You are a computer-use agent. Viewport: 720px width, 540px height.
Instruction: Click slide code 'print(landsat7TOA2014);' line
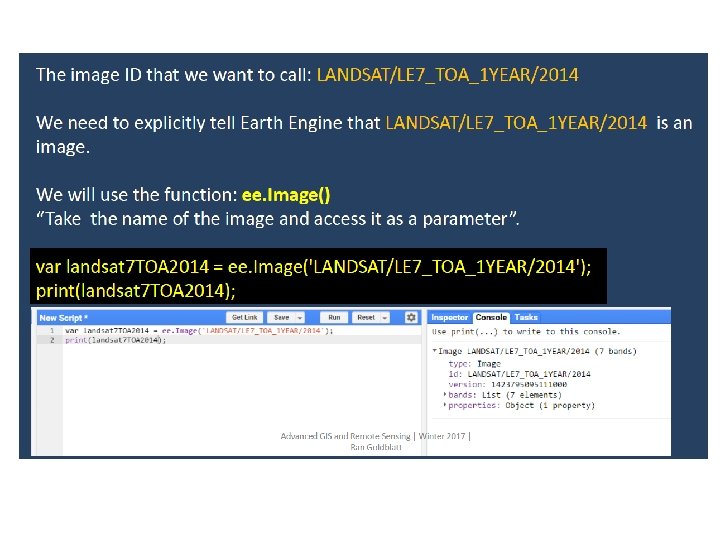coord(135,291)
